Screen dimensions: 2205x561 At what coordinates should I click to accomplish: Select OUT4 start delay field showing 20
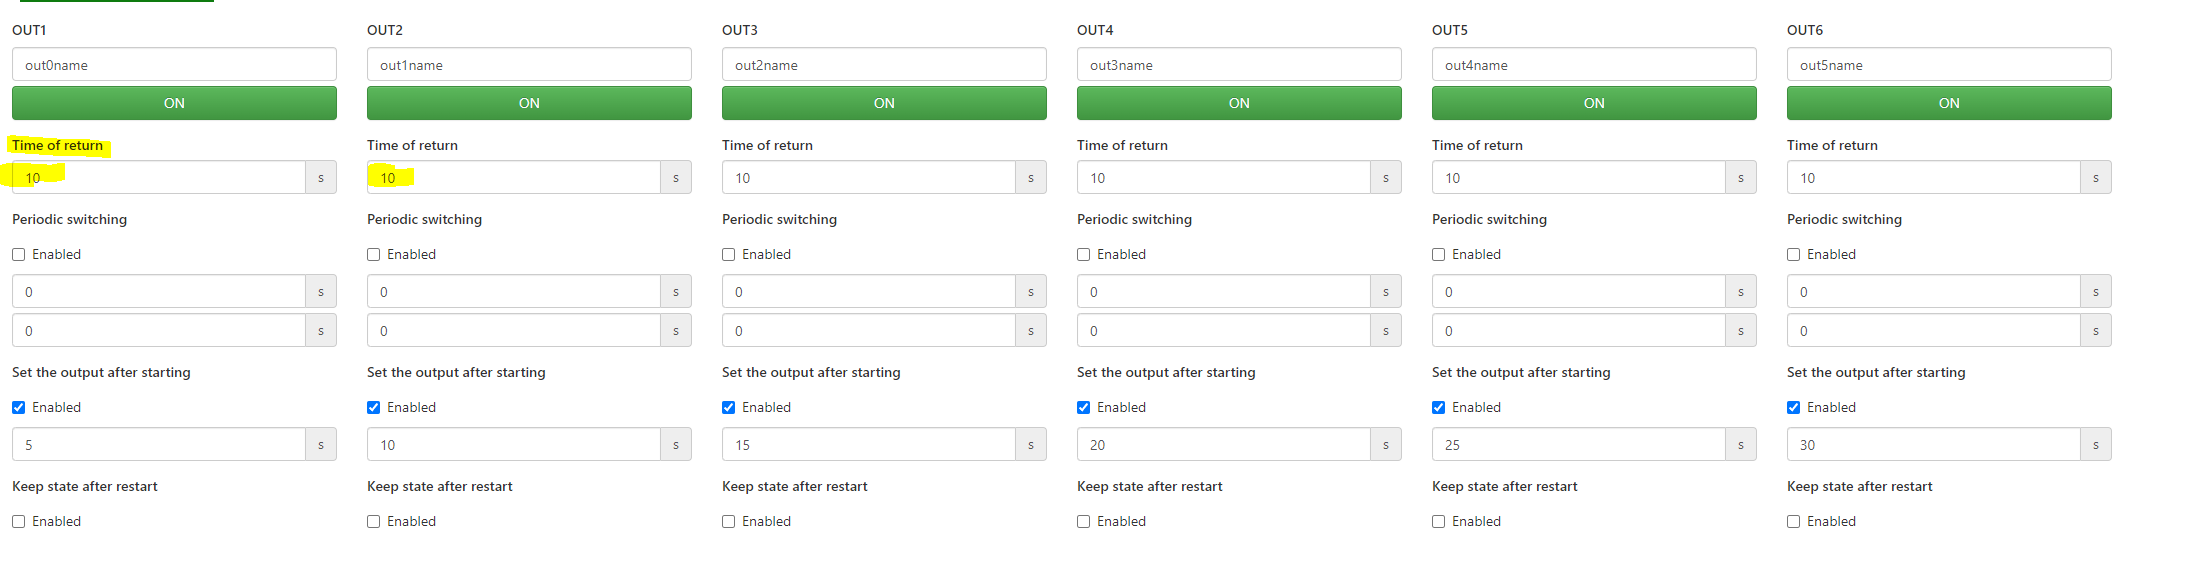1223,445
